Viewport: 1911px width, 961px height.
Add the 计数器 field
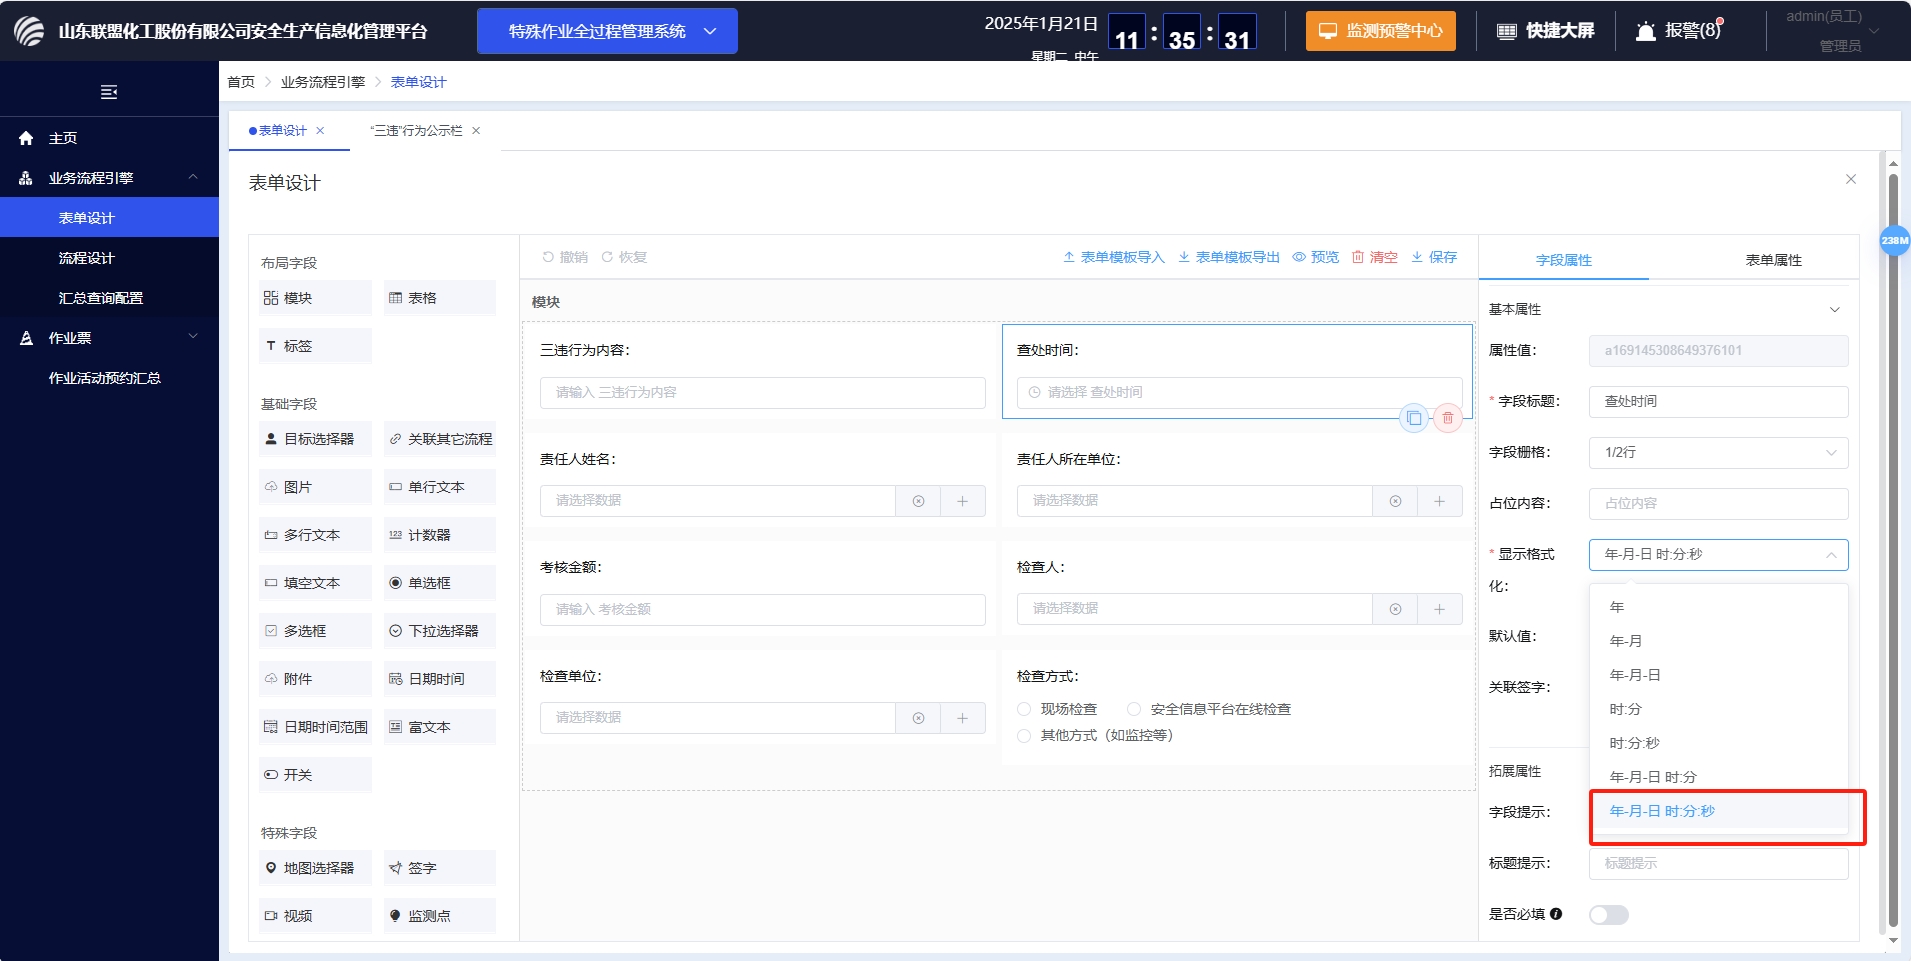(439, 535)
